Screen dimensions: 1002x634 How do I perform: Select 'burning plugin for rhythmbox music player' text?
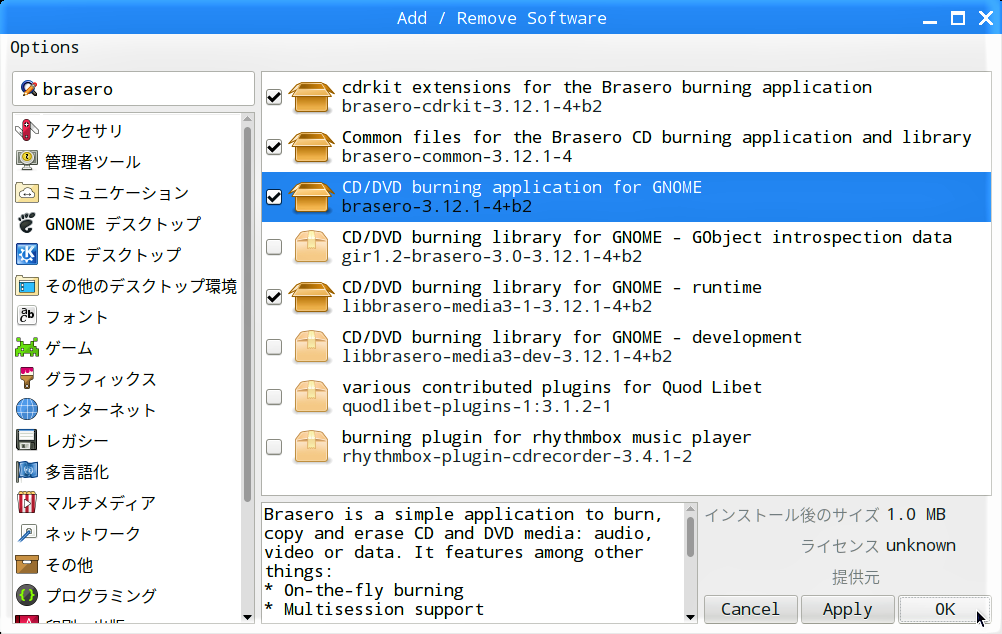[546, 438]
